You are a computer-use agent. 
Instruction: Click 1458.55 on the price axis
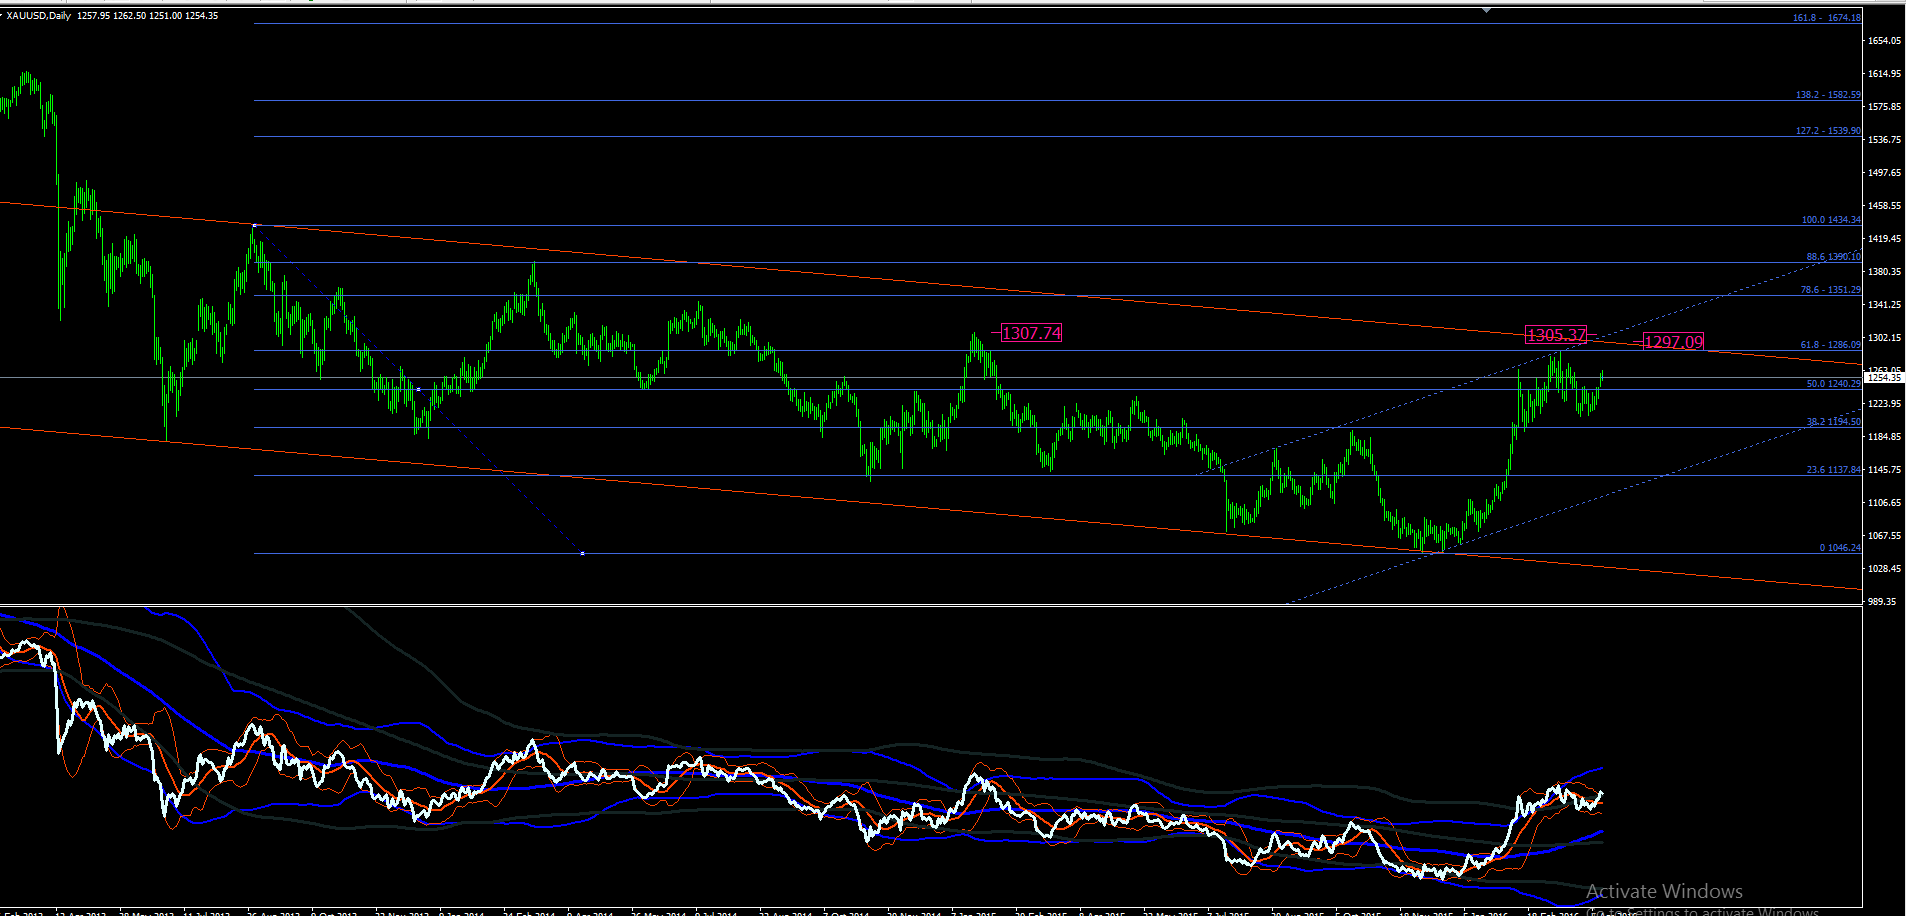[1884, 206]
